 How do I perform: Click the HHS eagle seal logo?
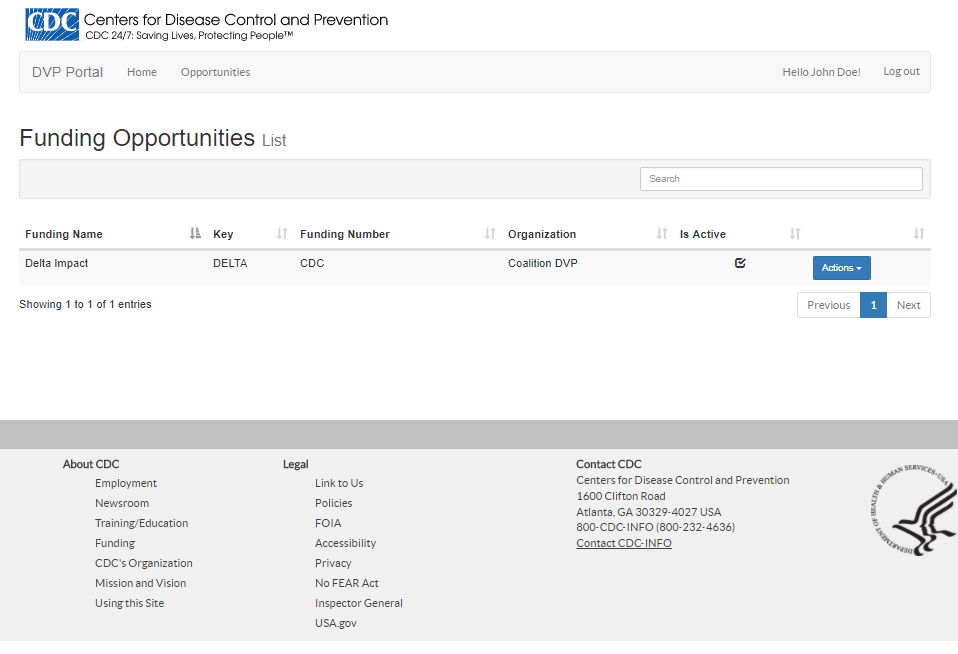[x=912, y=510]
